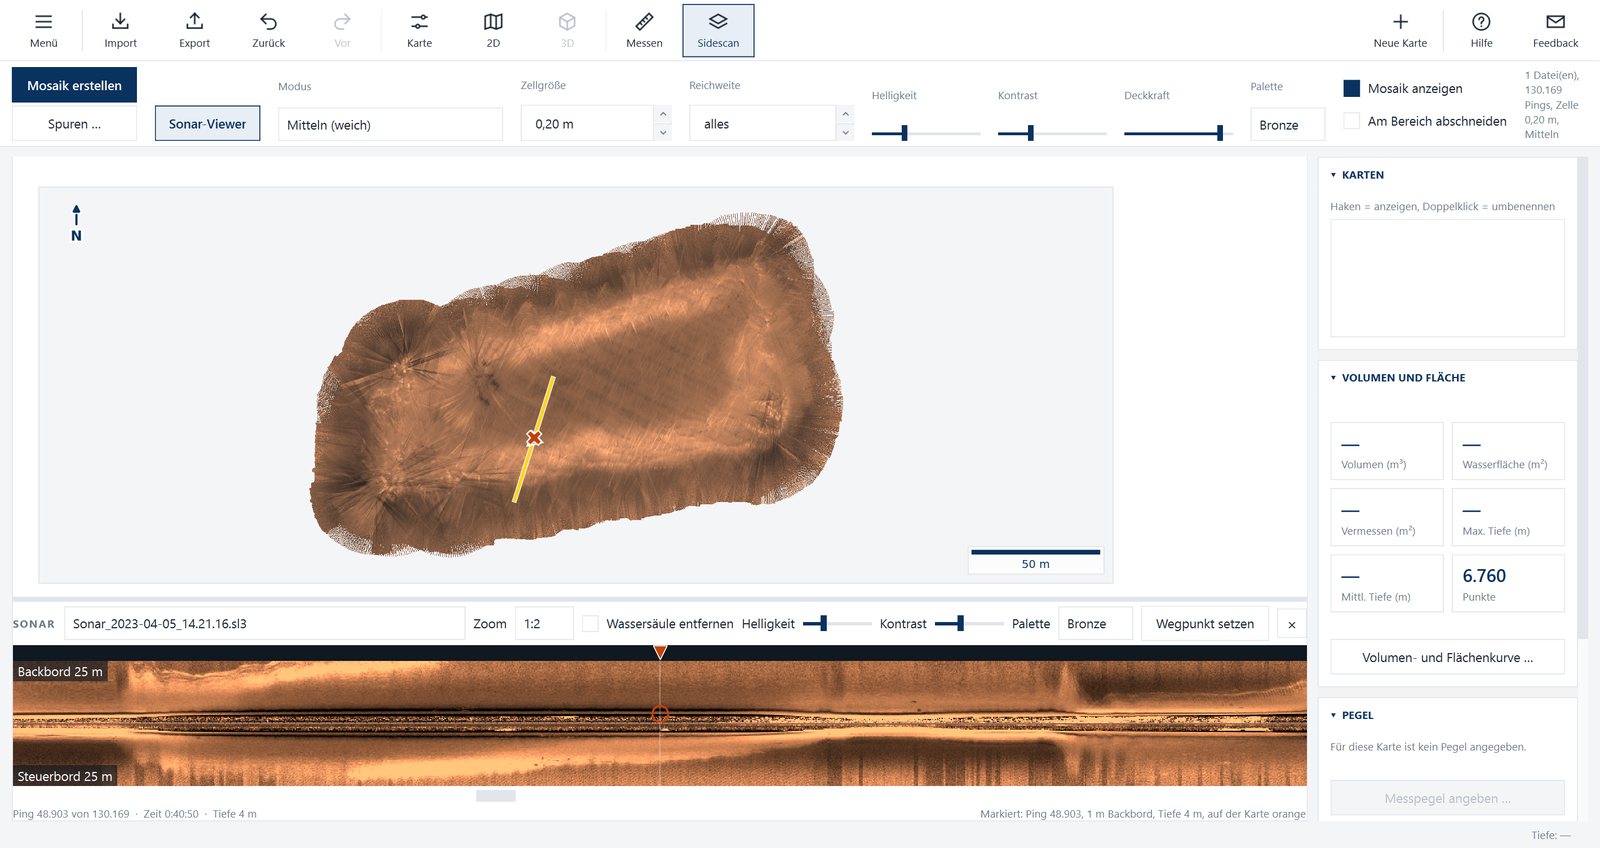Increase Zellgröße with up stepper arrow
This screenshot has height=848, width=1600.
coord(663,114)
